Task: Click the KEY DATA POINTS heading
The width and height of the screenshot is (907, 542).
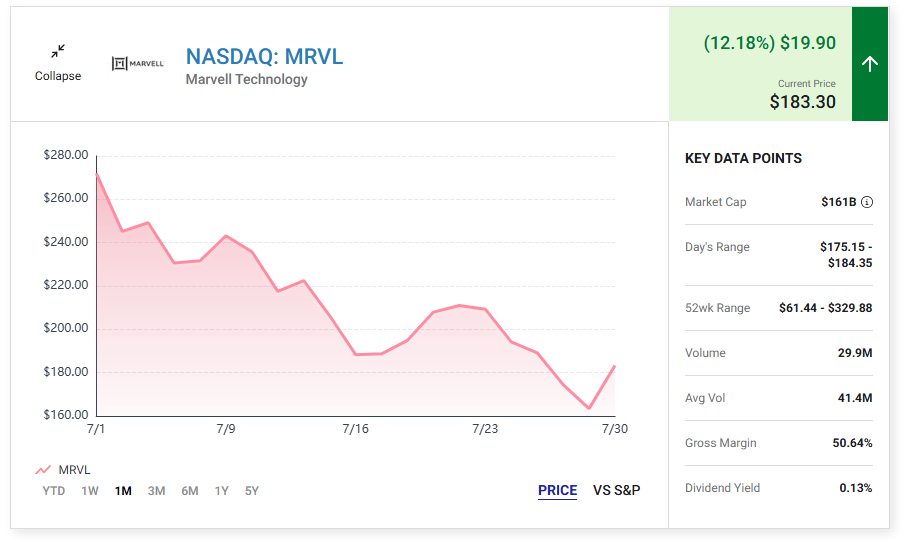Action: (x=743, y=158)
